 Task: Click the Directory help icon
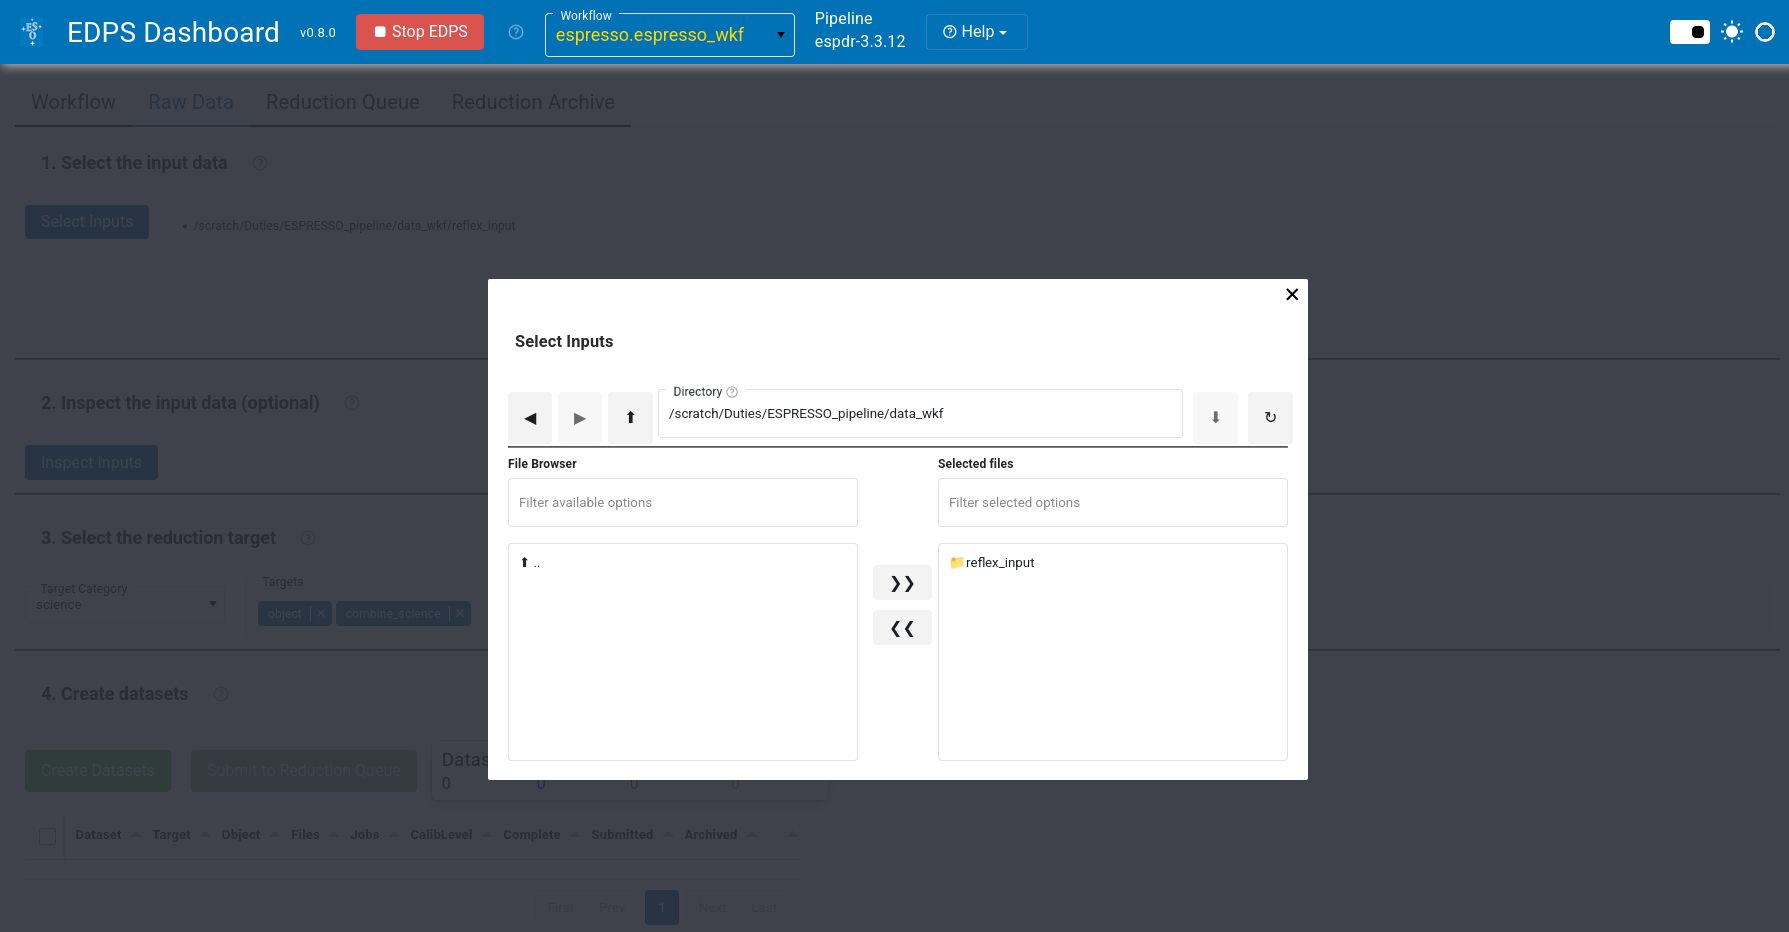pyautogui.click(x=732, y=392)
